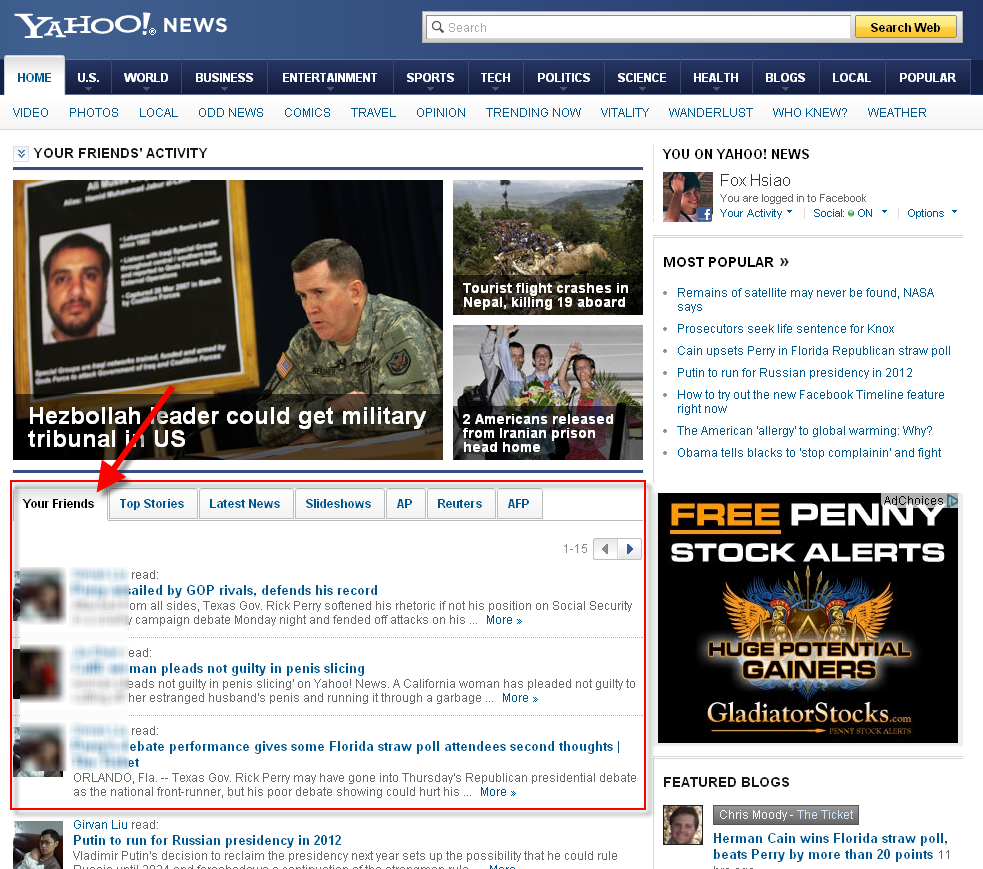Read American 'allergy' to global warming story
The height and width of the screenshot is (869, 983).
coord(804,431)
